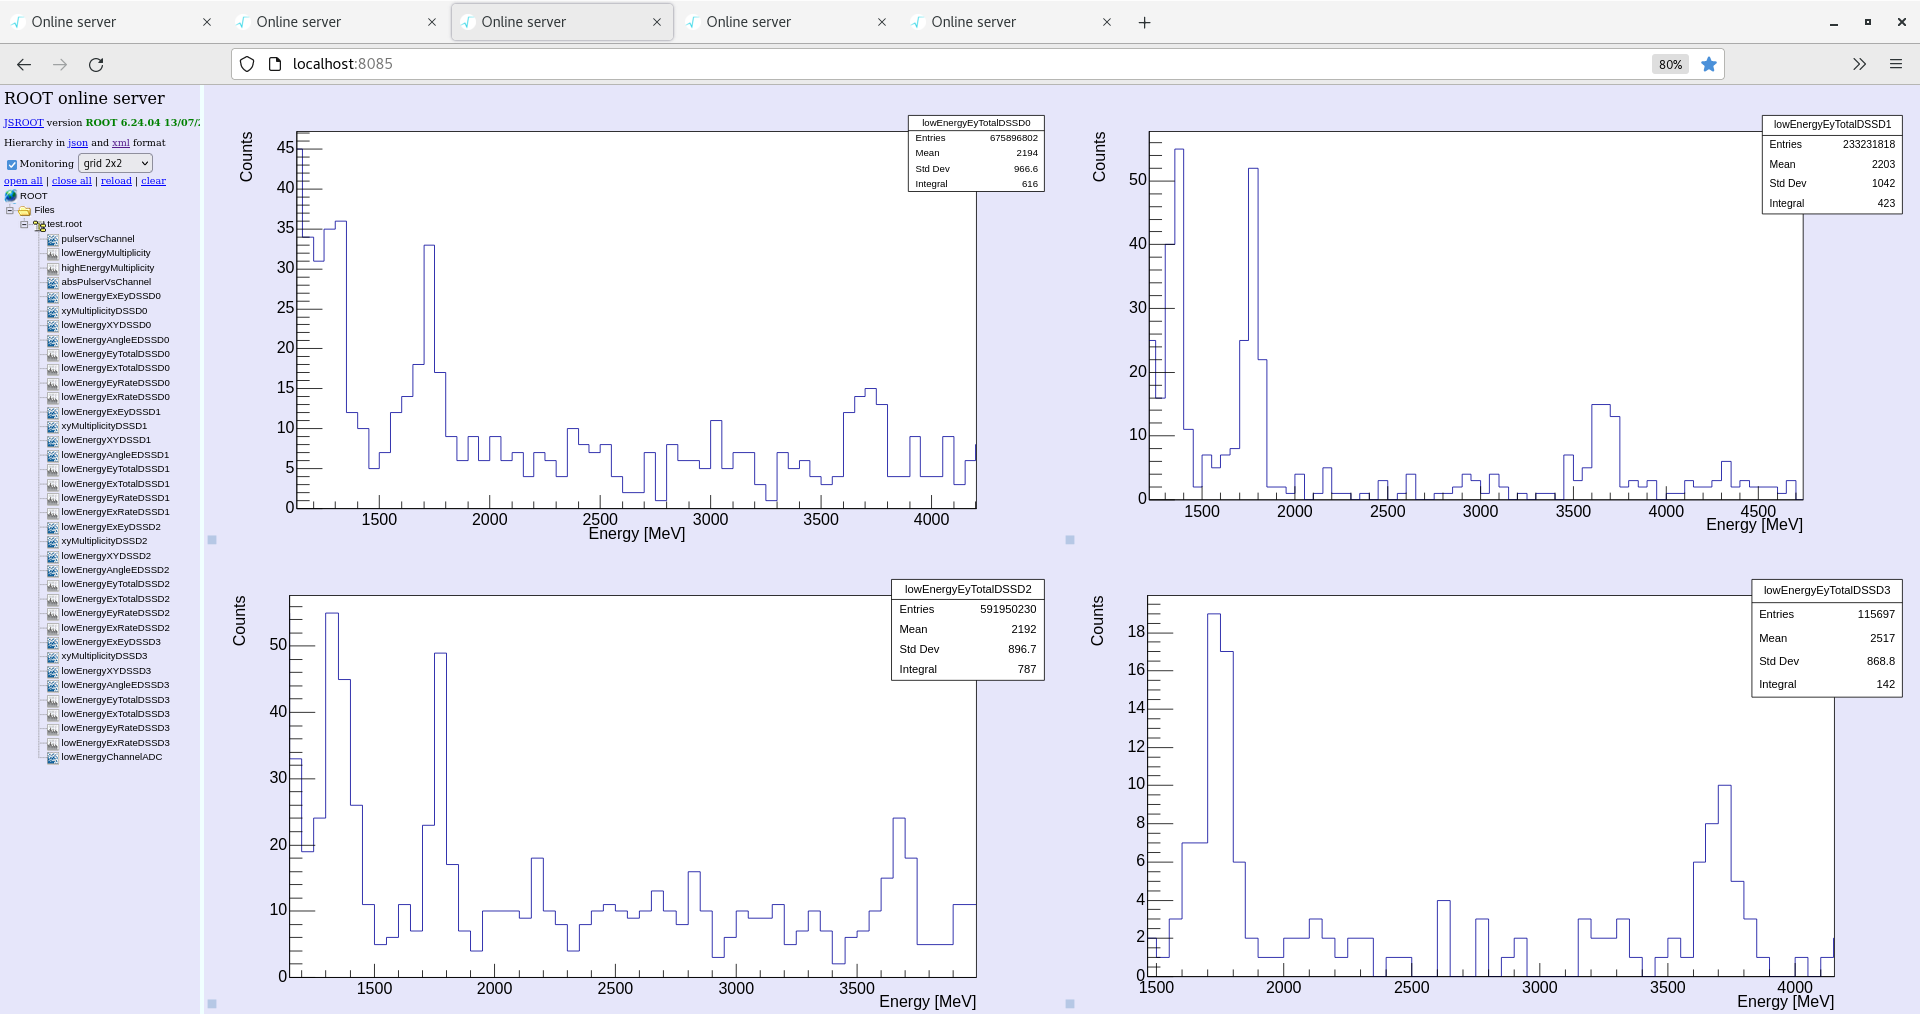Image resolution: width=1920 pixels, height=1014 pixels.
Task: Click the close all link
Action: (71, 181)
